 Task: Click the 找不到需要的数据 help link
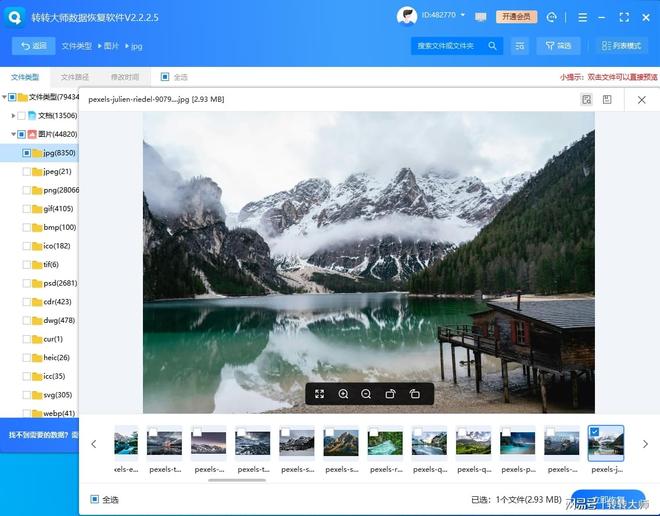pyautogui.click(x=43, y=435)
